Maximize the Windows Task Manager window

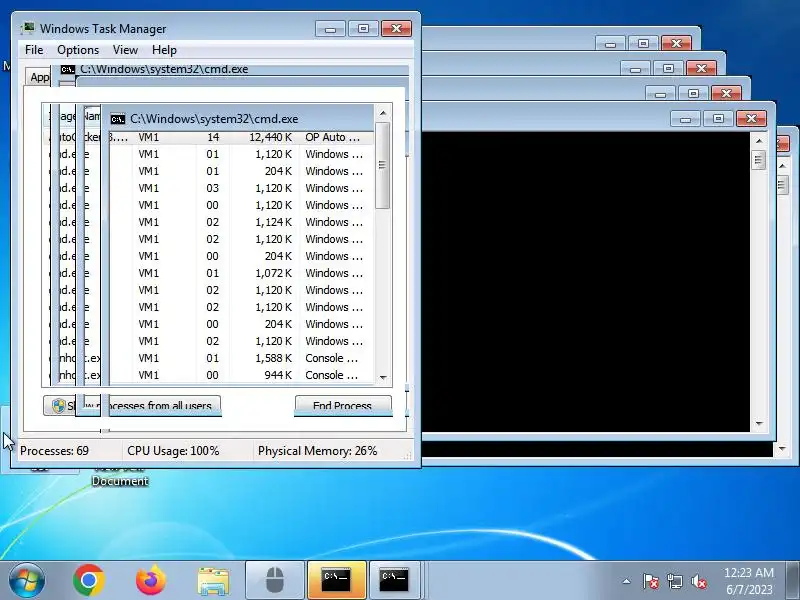coord(363,29)
